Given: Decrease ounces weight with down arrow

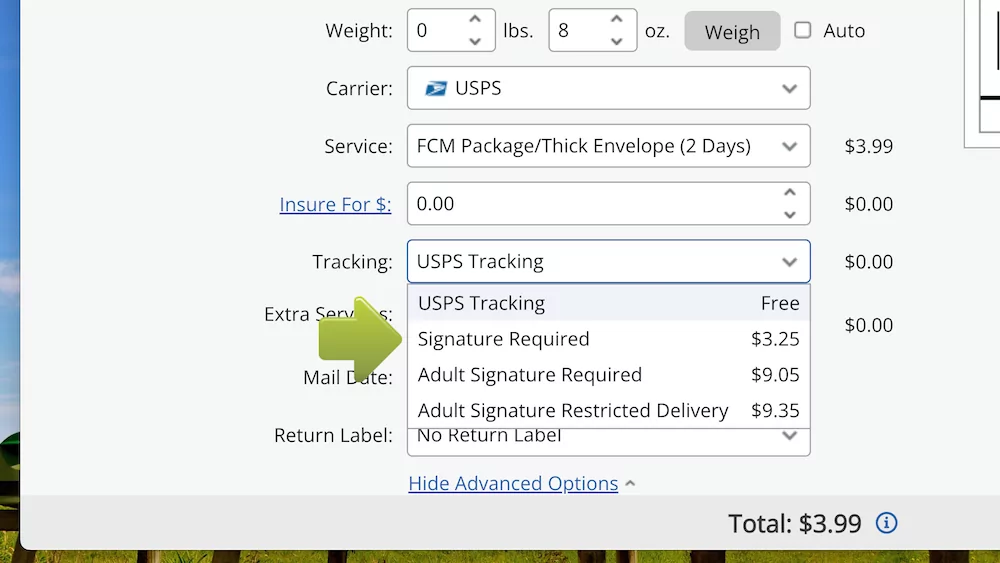Looking at the screenshot, I should tap(617, 41).
